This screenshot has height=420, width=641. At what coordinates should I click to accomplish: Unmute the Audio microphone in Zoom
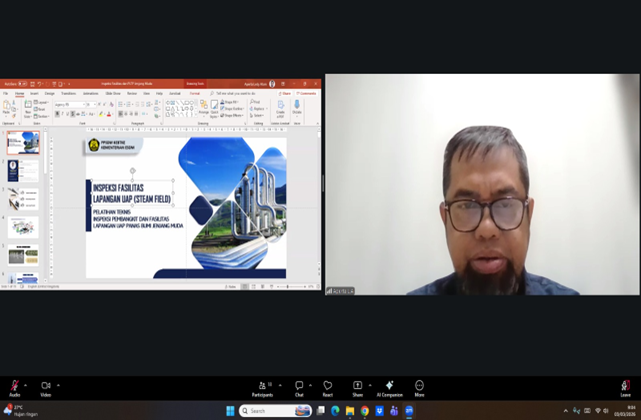tap(15, 386)
